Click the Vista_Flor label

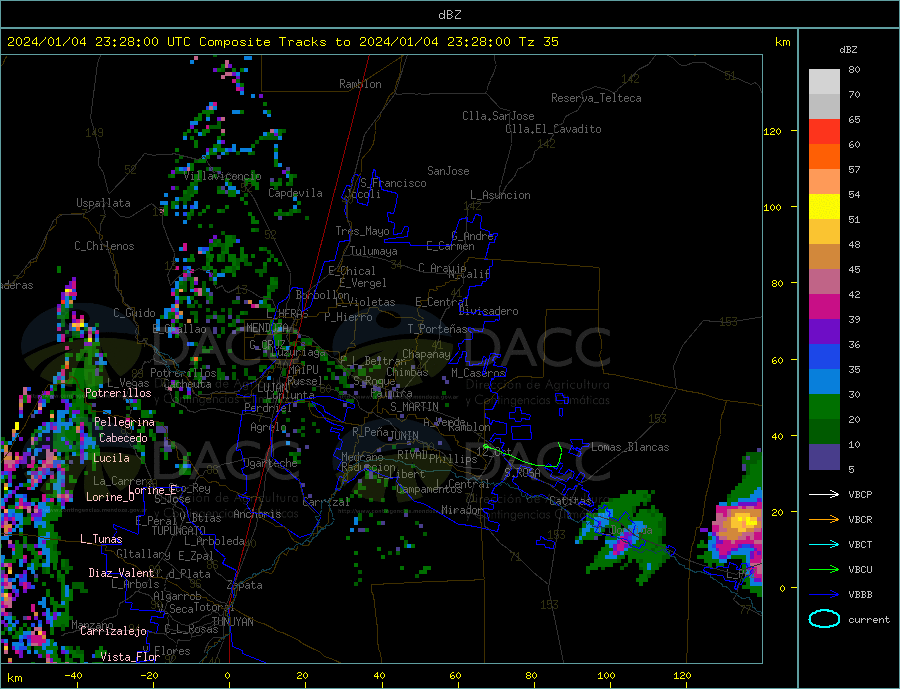[130, 657]
